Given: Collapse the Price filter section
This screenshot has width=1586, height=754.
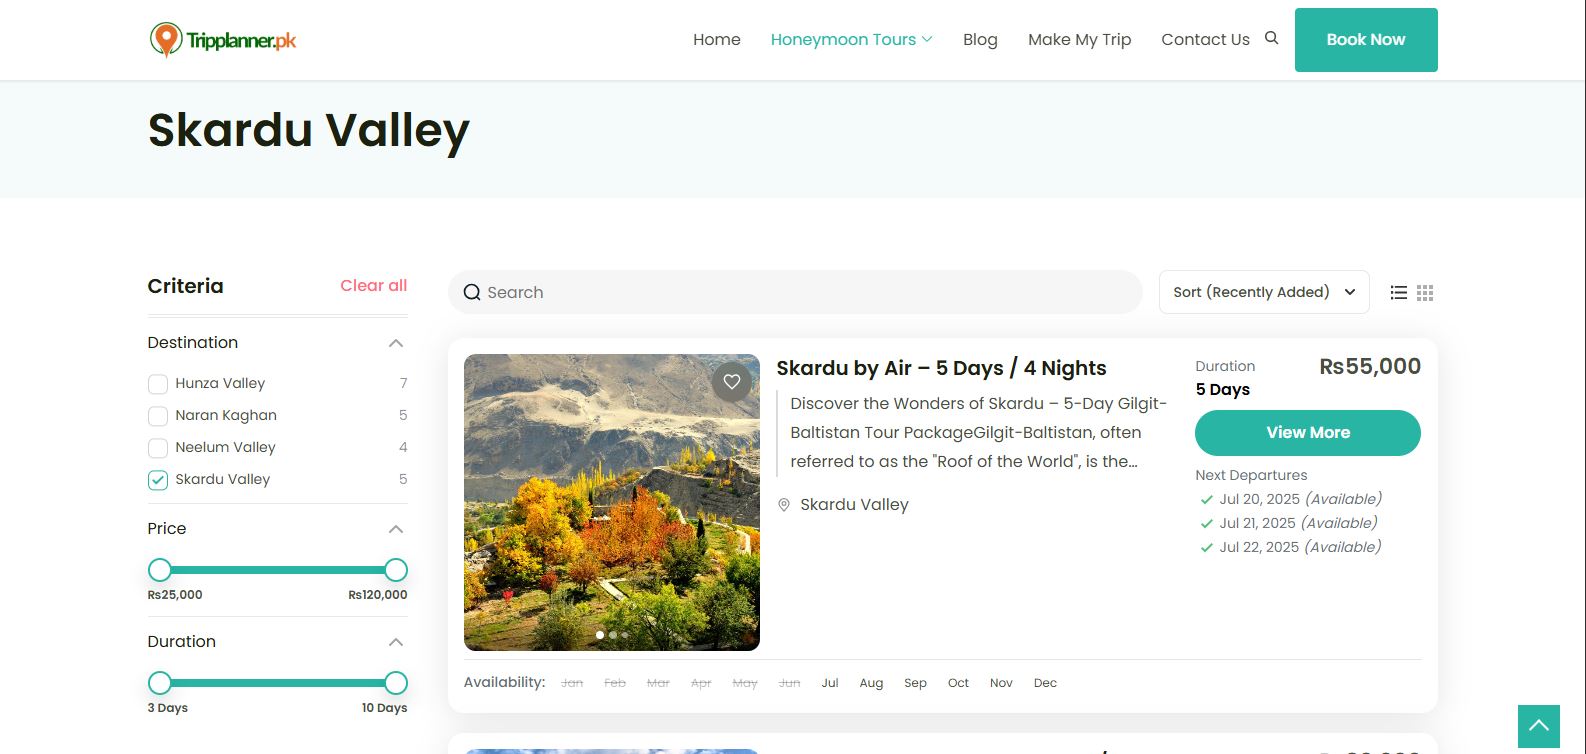Looking at the screenshot, I should tap(396, 529).
